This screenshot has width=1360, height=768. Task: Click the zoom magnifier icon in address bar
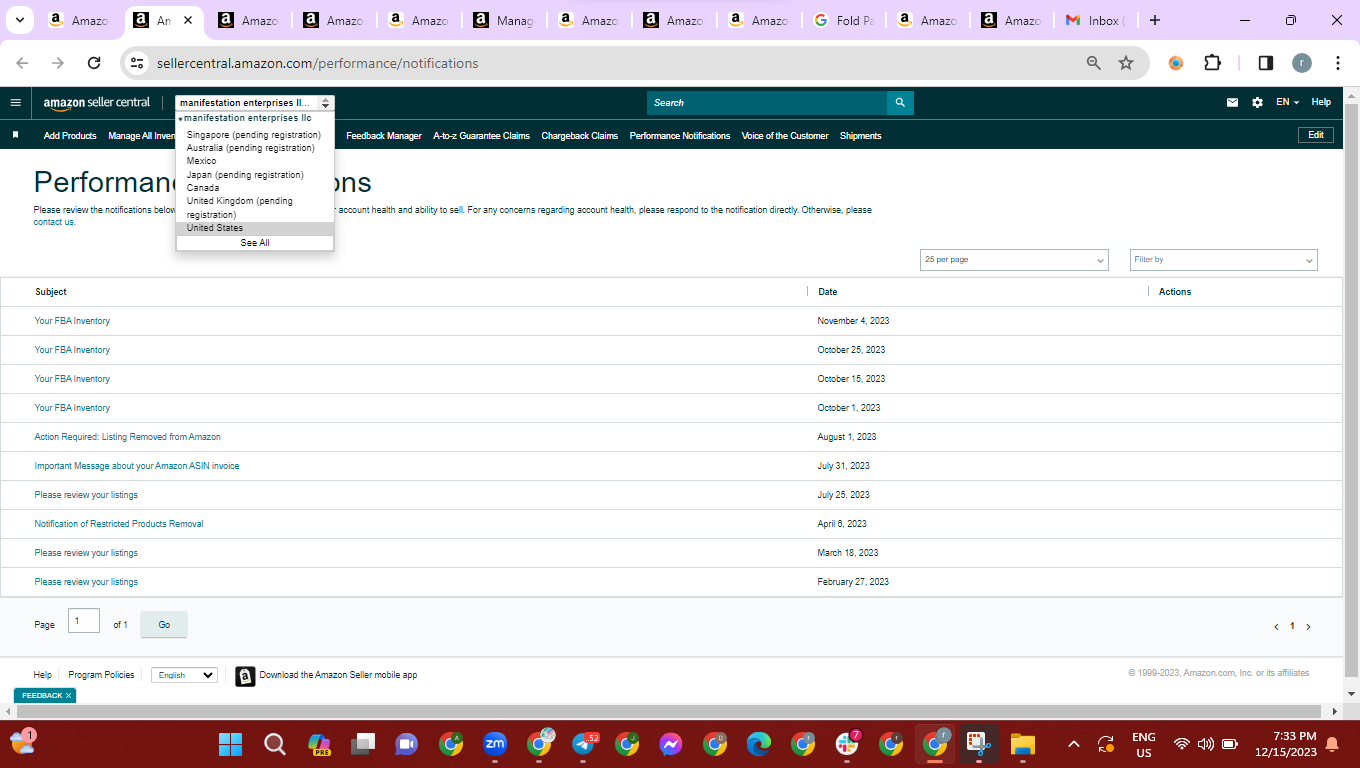click(1094, 63)
